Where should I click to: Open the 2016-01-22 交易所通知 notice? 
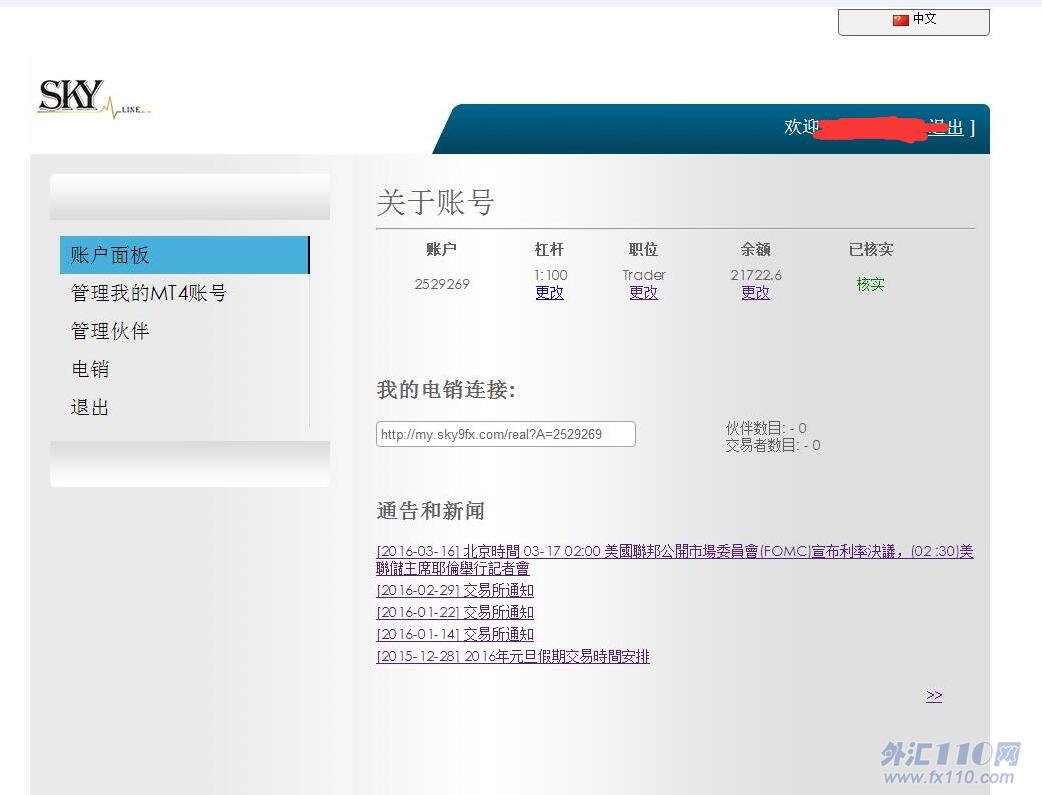coord(455,612)
